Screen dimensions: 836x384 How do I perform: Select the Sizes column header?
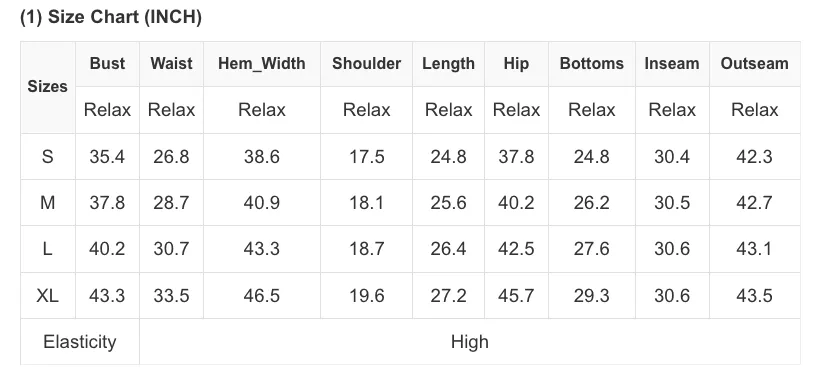click(47, 86)
